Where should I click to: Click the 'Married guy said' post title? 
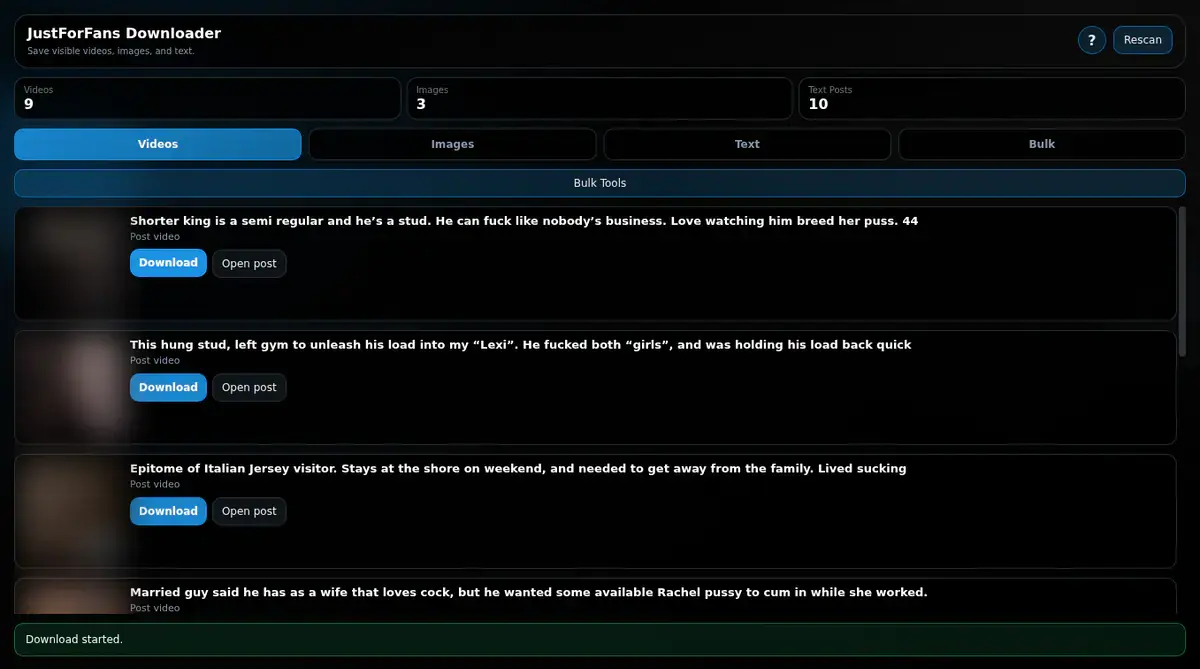pyautogui.click(x=529, y=592)
